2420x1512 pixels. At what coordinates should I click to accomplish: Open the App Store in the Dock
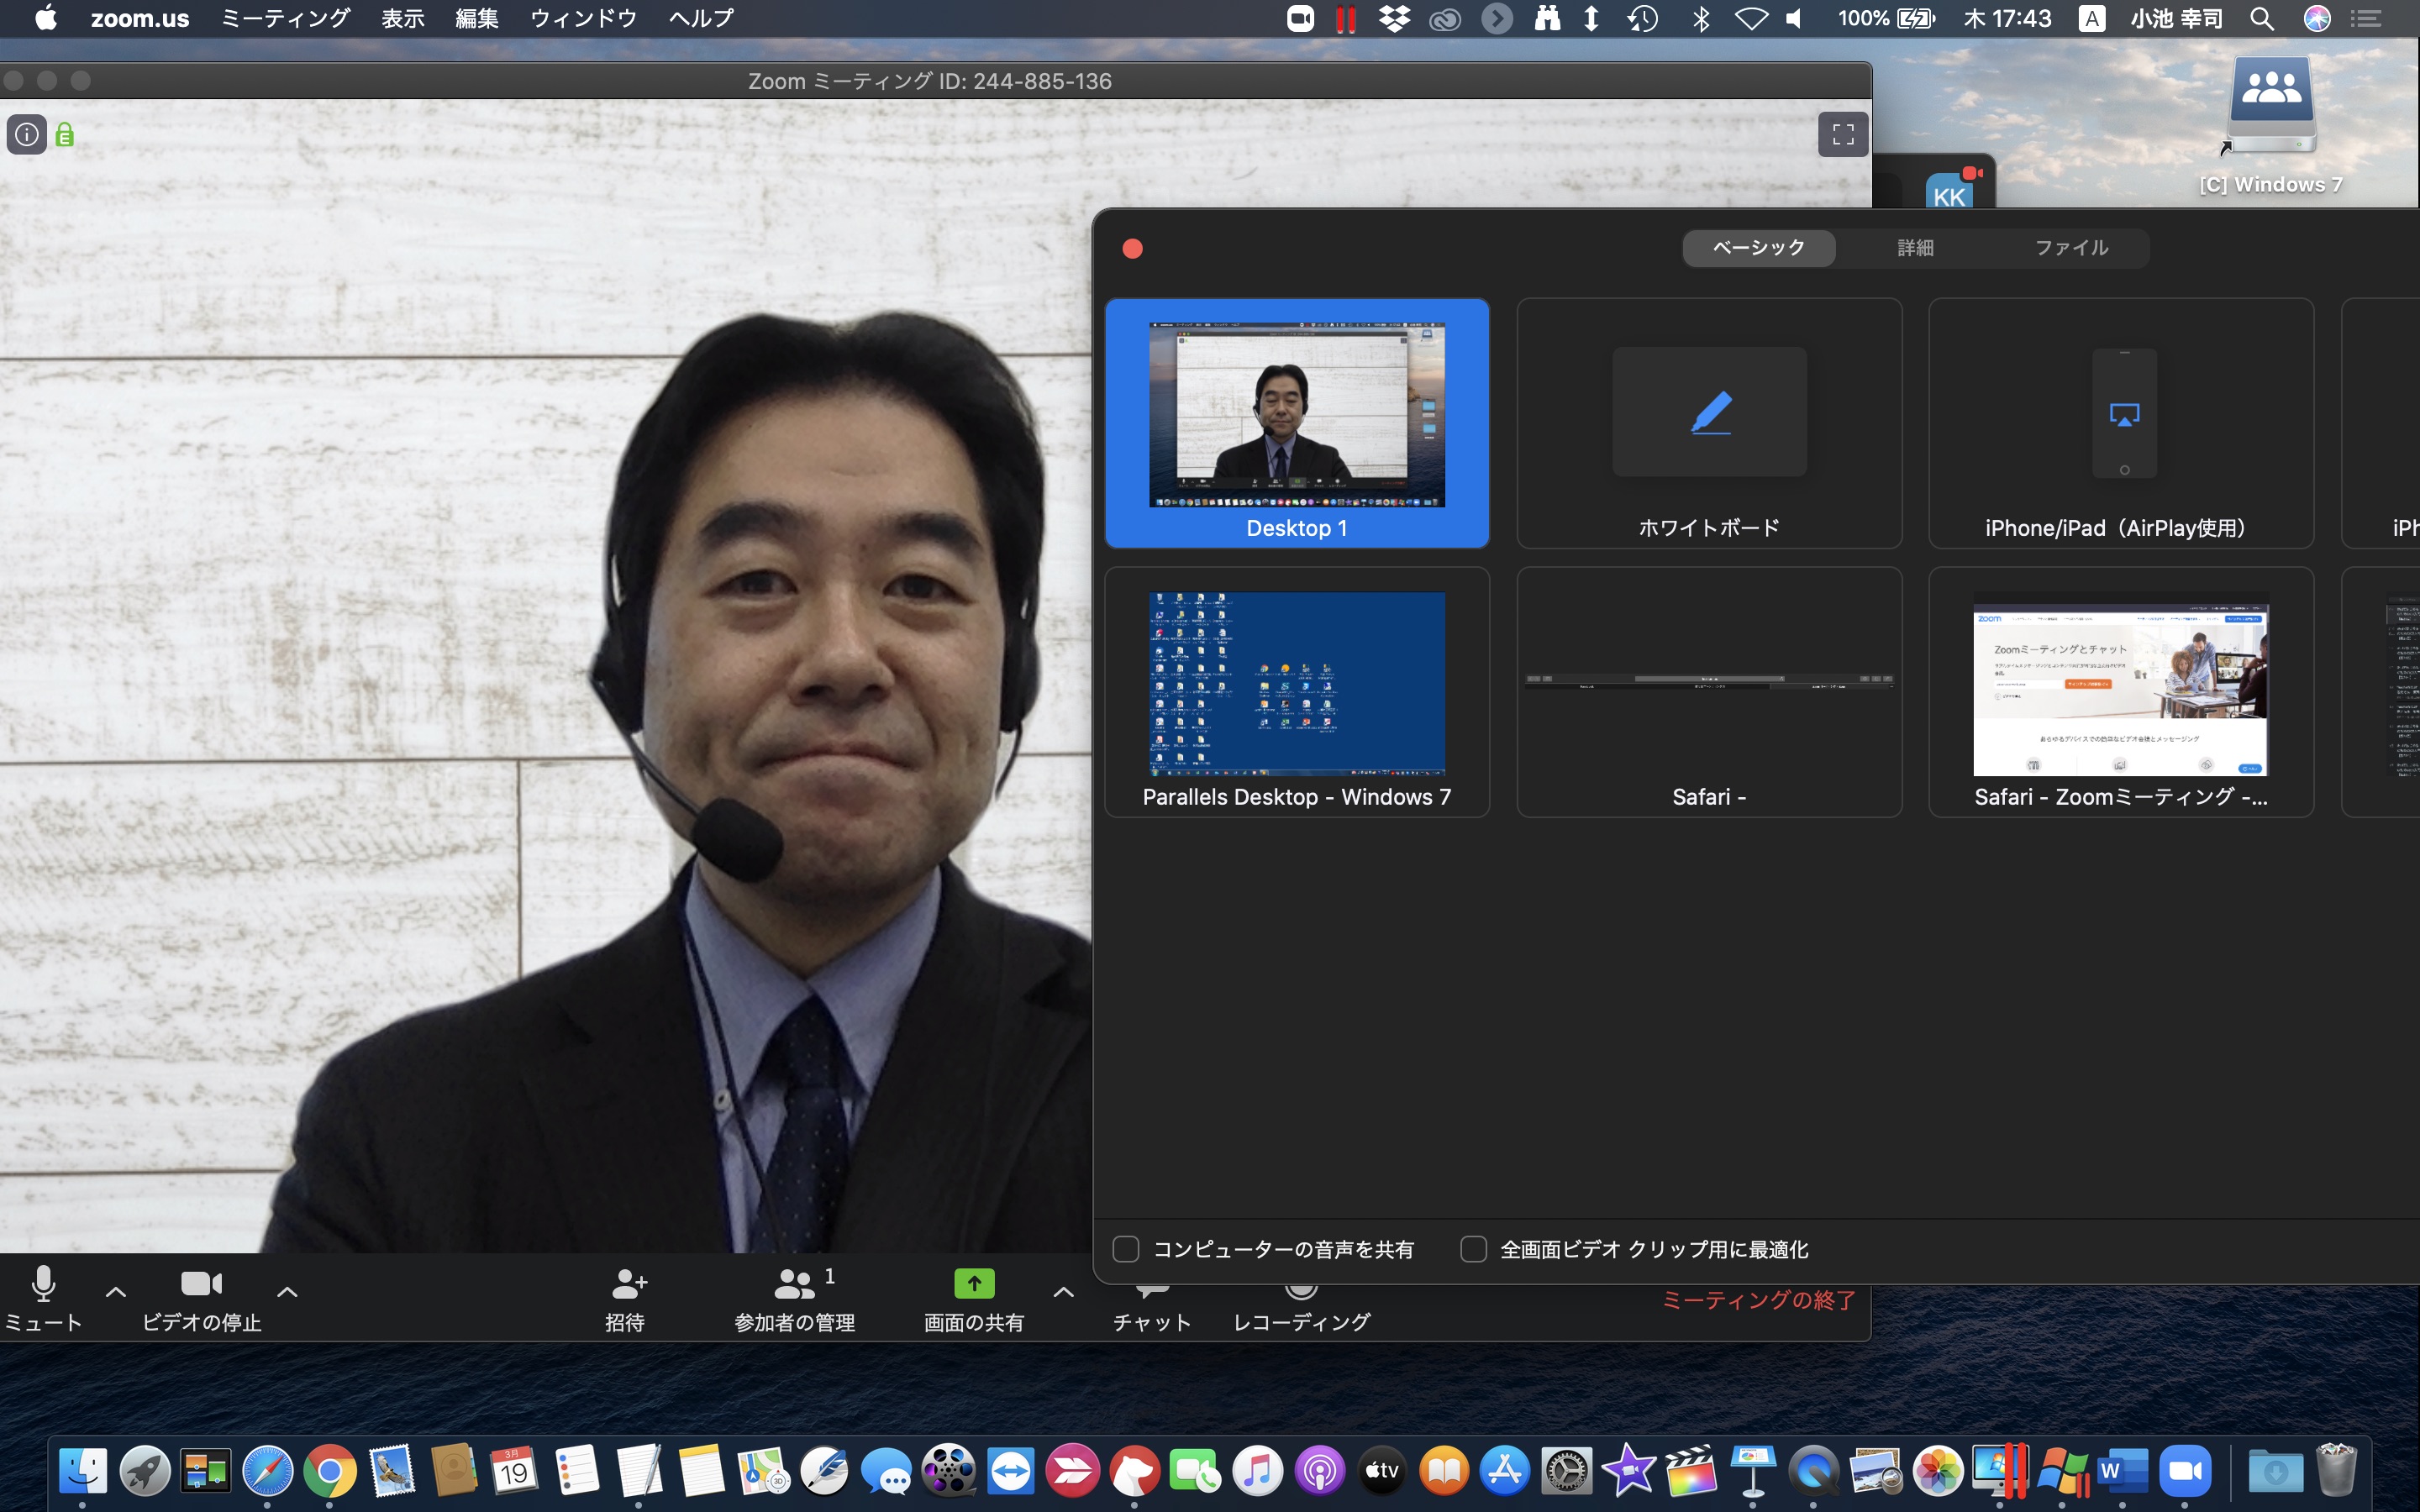pyautogui.click(x=1505, y=1470)
